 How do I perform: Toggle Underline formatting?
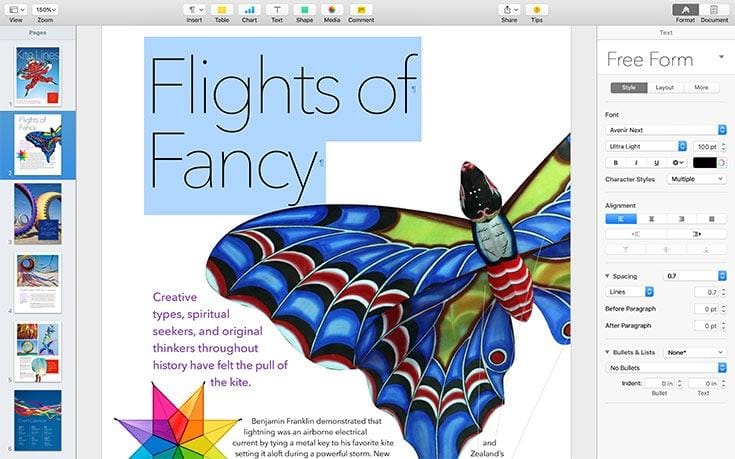pyautogui.click(x=656, y=163)
